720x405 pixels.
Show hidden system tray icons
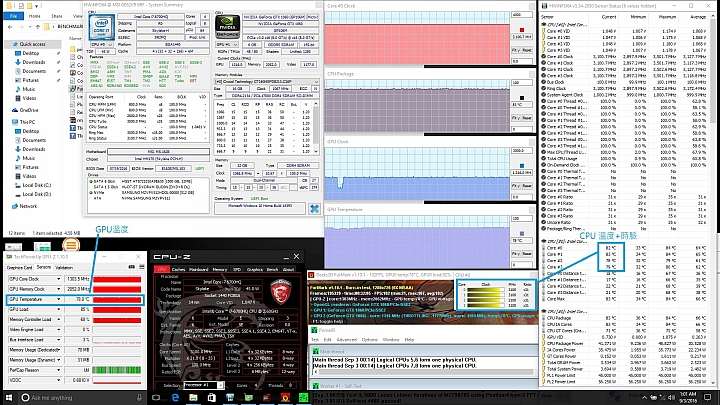point(644,398)
